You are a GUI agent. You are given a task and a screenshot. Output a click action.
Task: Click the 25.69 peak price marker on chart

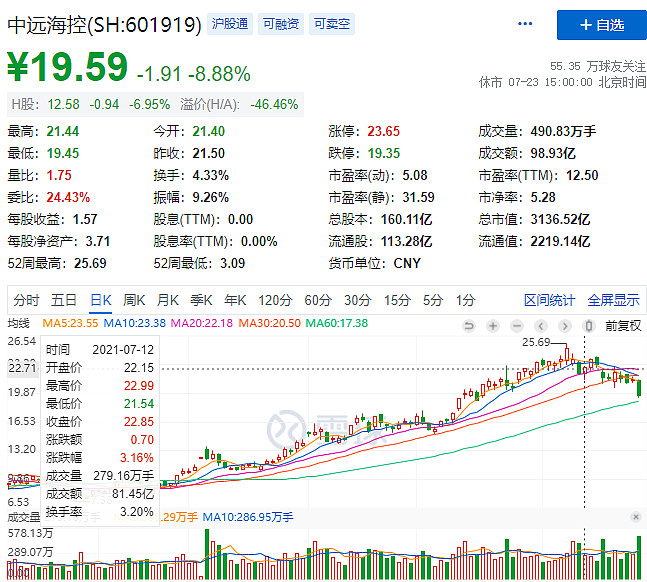(x=536, y=342)
